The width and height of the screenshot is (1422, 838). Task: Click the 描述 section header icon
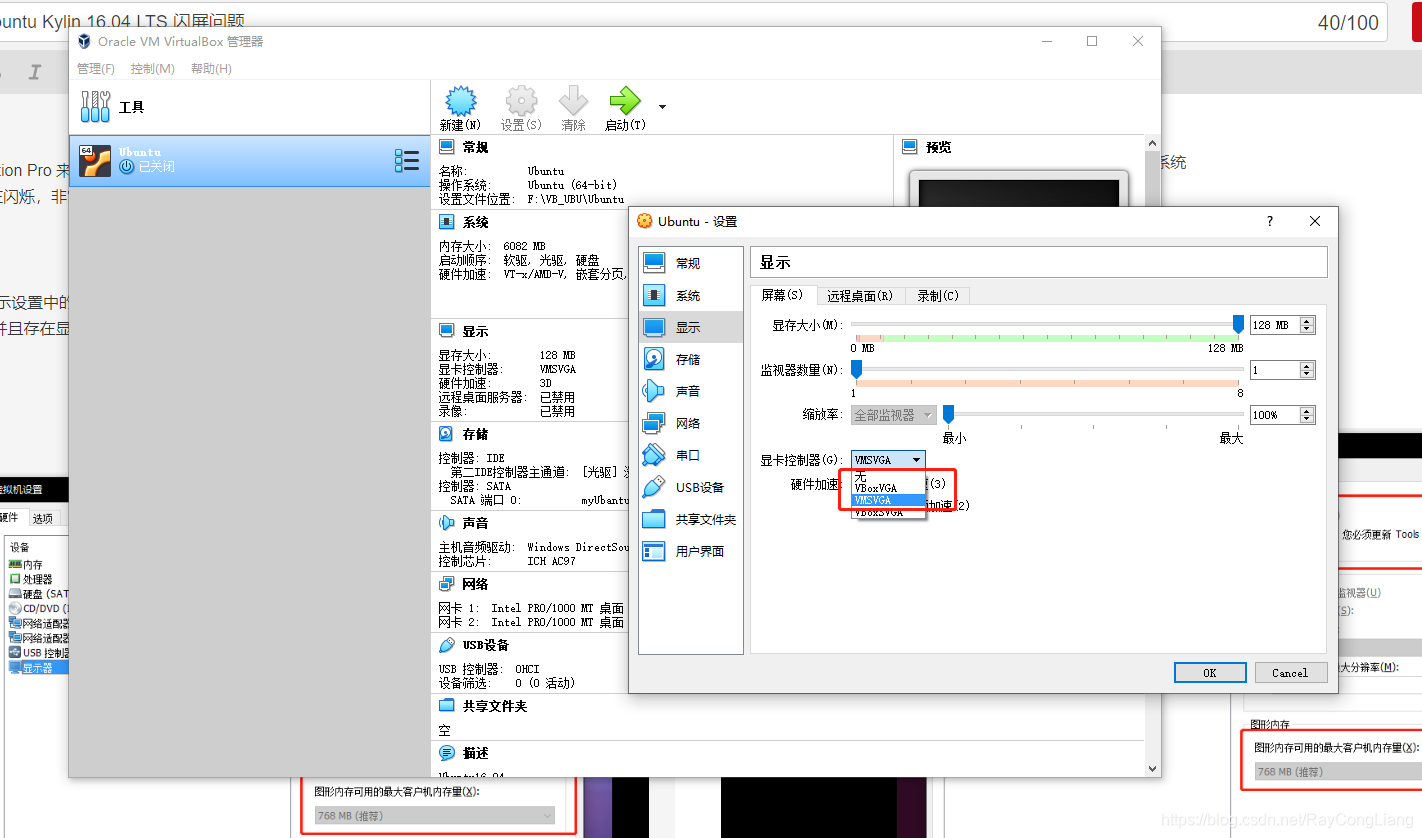[x=446, y=753]
